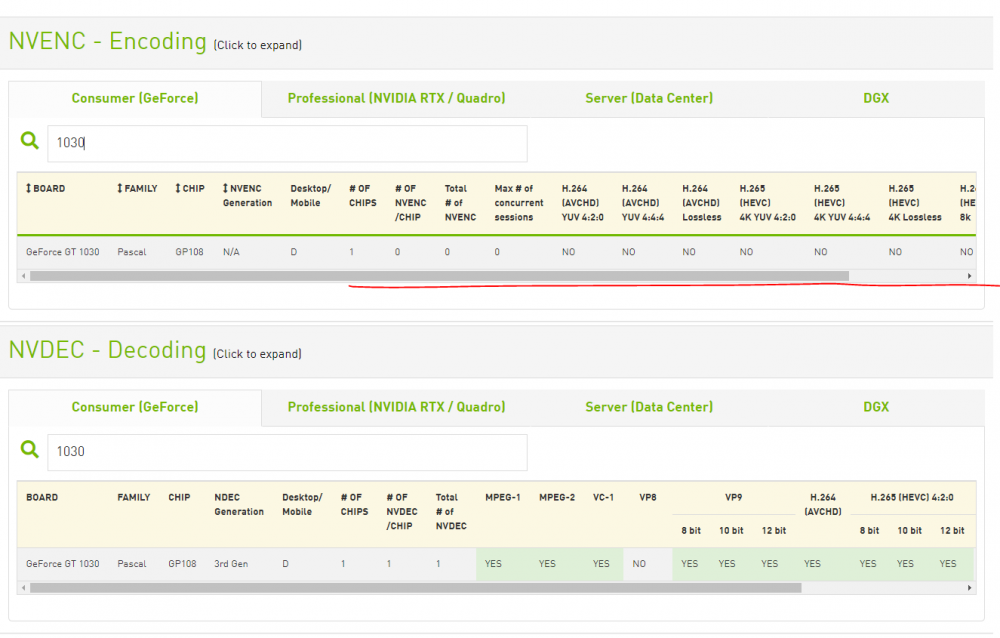Click the NVDEC table's right scroll arrow

pos(969,588)
